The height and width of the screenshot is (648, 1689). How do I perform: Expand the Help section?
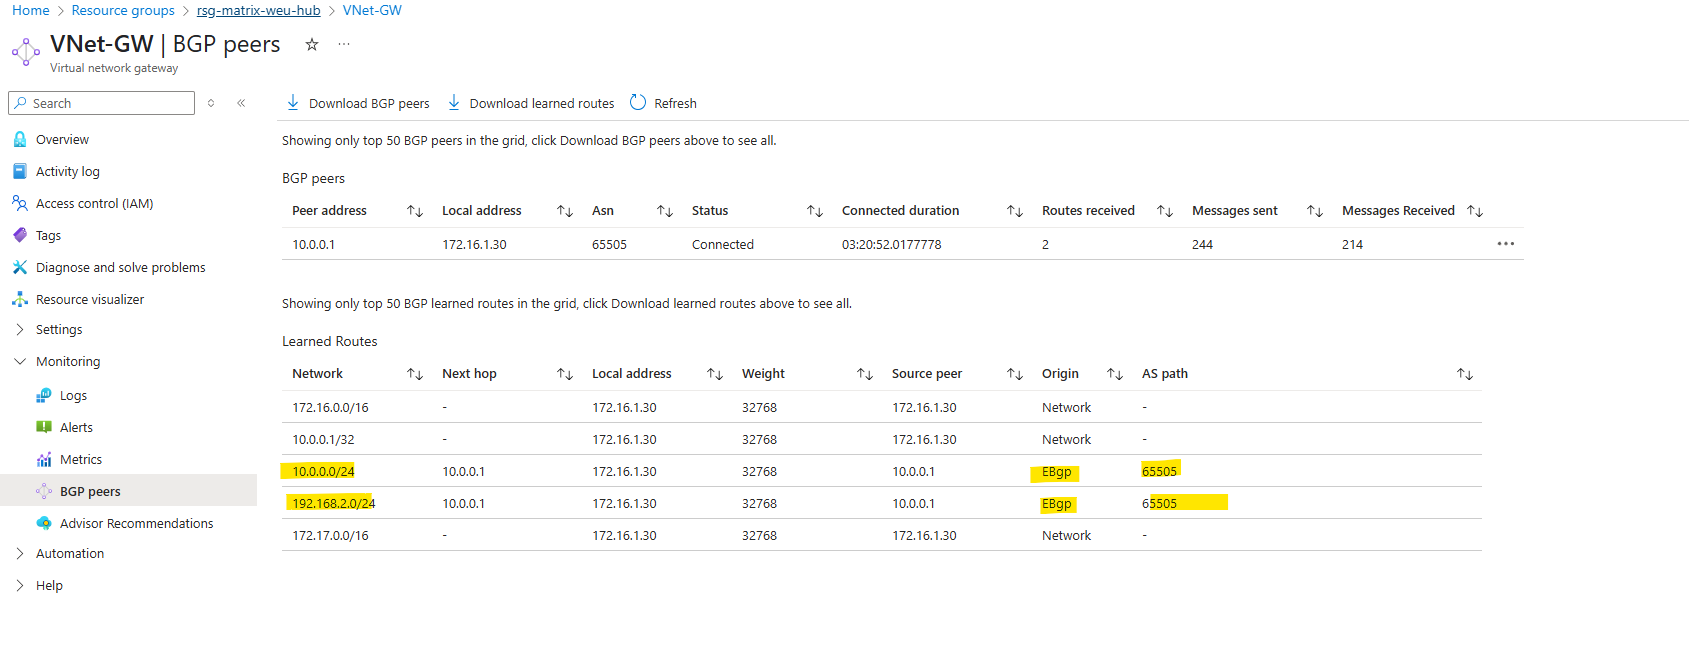click(20, 585)
